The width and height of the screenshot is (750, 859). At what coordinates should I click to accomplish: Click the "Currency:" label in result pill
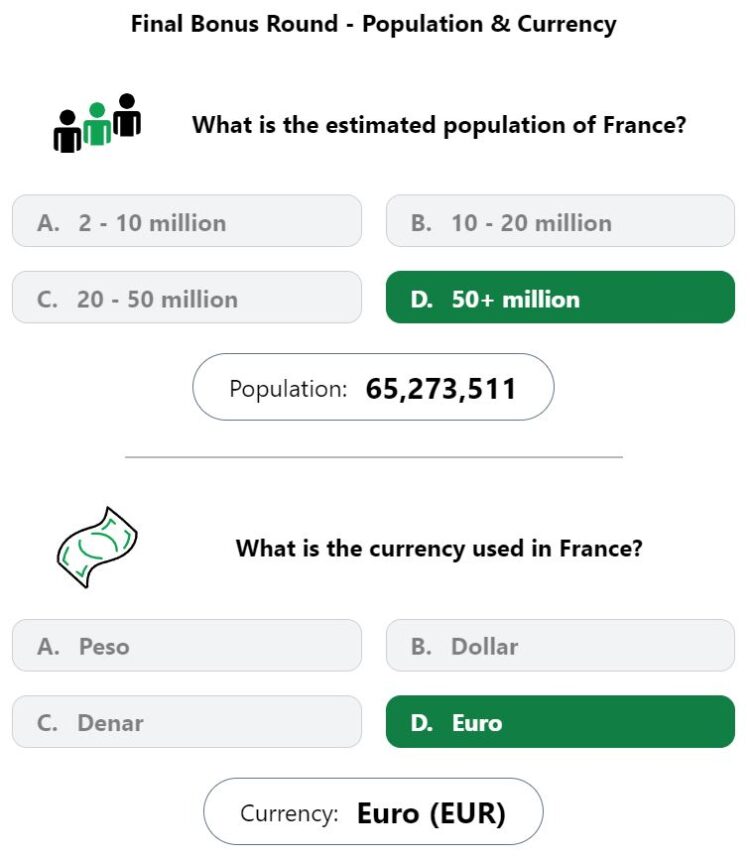pyautogui.click(x=290, y=813)
